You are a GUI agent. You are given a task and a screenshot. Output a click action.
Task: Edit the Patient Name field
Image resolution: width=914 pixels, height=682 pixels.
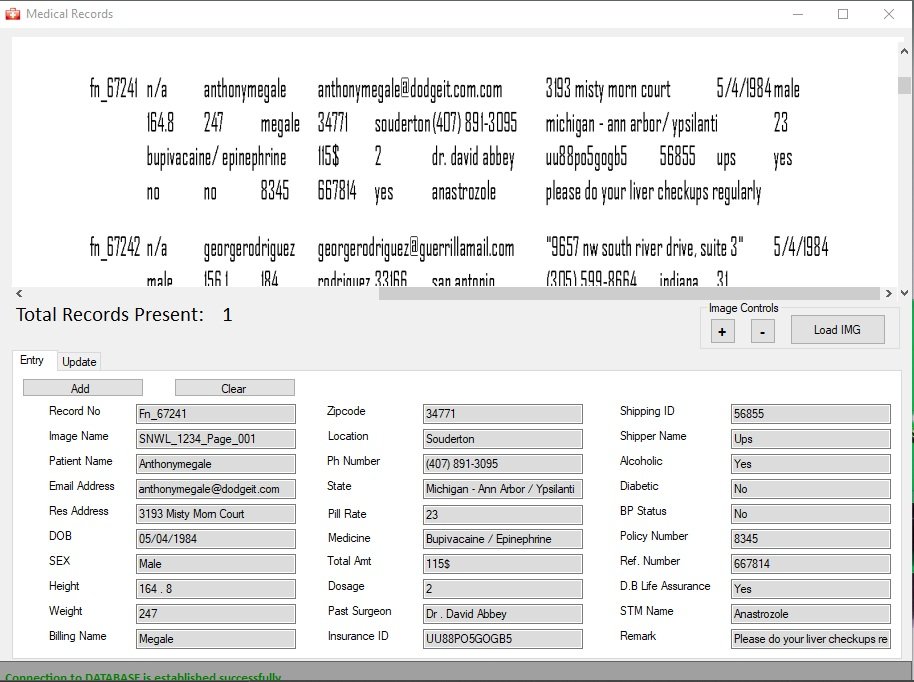[x=215, y=464]
